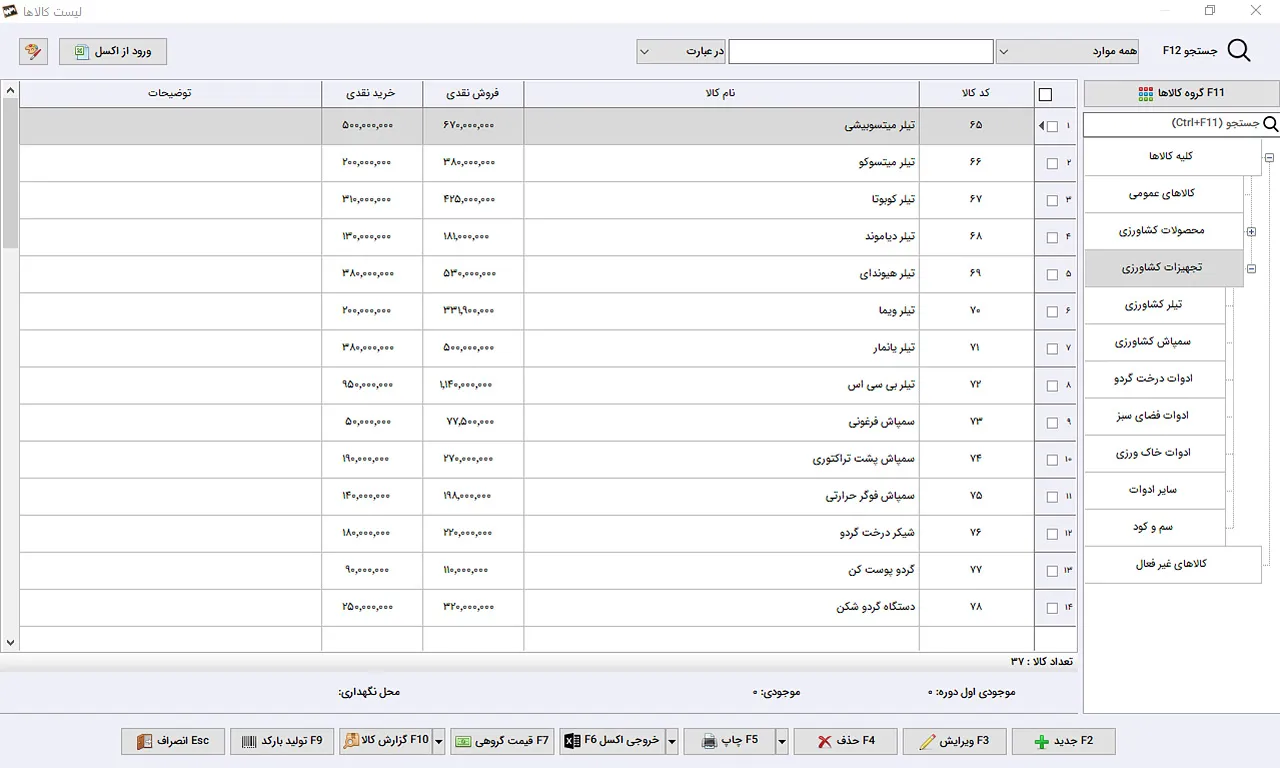Select the کالاهای غیر فعال group
1280x768 pixels.
pyautogui.click(x=1173, y=564)
